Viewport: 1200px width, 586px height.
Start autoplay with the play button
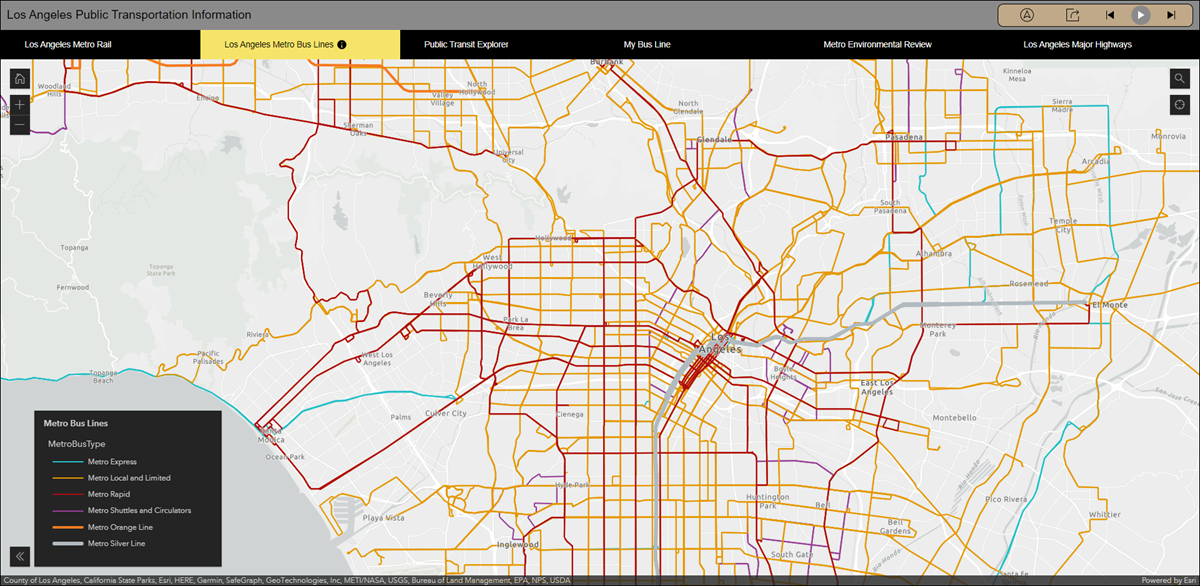[x=1140, y=15]
